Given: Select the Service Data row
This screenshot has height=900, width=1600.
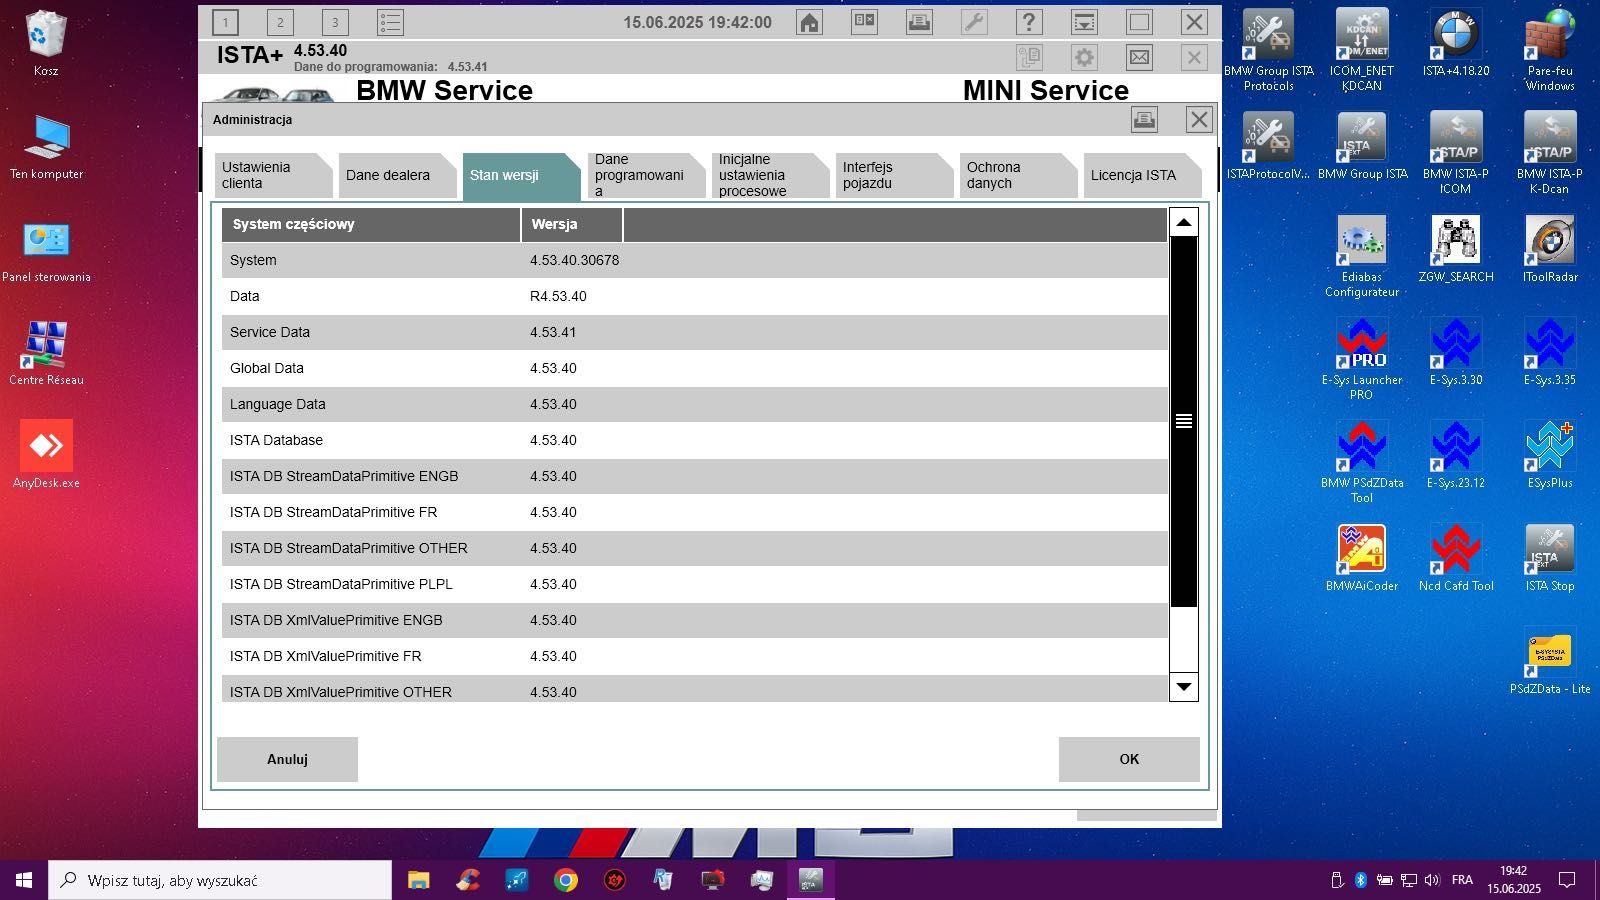Looking at the screenshot, I should [694, 332].
